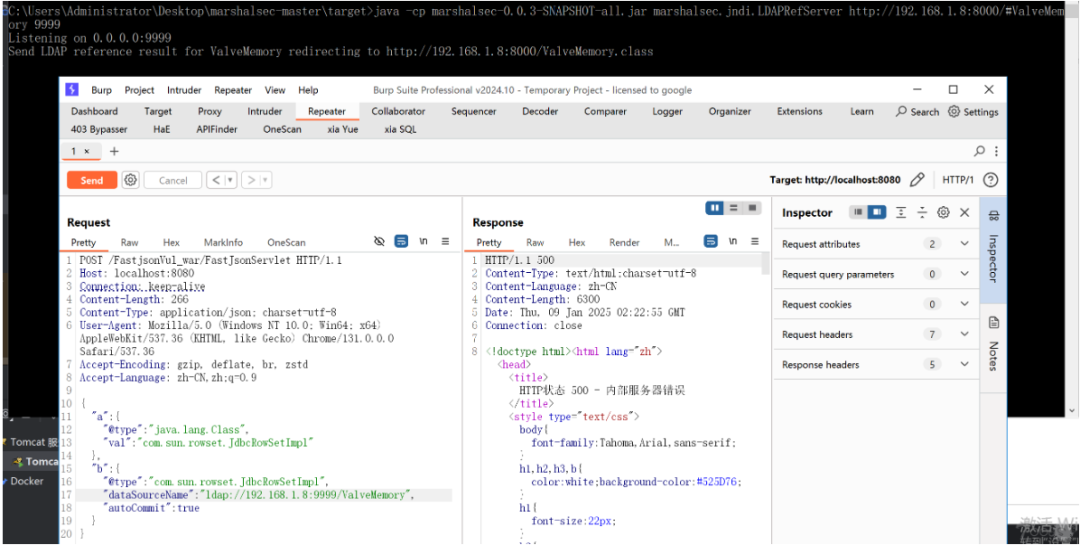Open the Burp menu
Image resolution: width=1080 pixels, height=545 pixels.
tap(101, 90)
